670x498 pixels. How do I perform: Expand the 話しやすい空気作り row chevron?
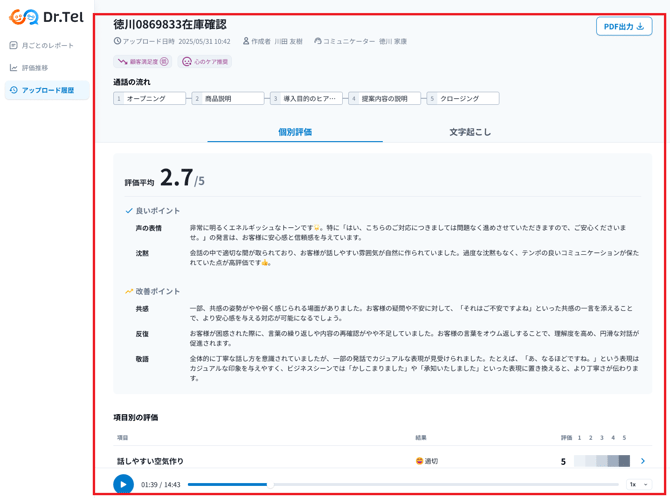point(643,461)
